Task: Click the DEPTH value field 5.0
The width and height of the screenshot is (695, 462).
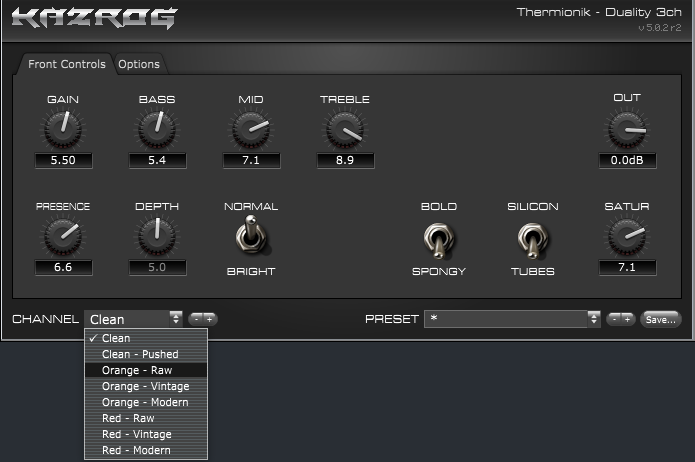Action: click(157, 267)
